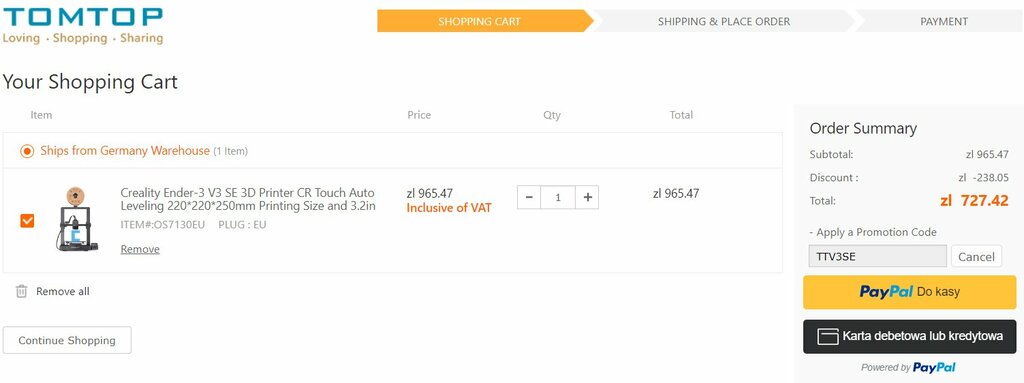1024x383 pixels.
Task: Go to the Payment step
Action: [x=942, y=21]
